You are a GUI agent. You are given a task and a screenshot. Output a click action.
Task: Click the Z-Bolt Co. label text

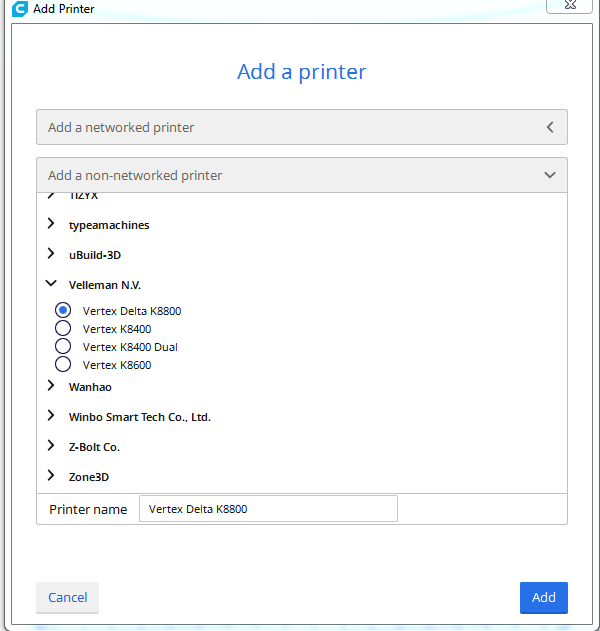coord(95,447)
